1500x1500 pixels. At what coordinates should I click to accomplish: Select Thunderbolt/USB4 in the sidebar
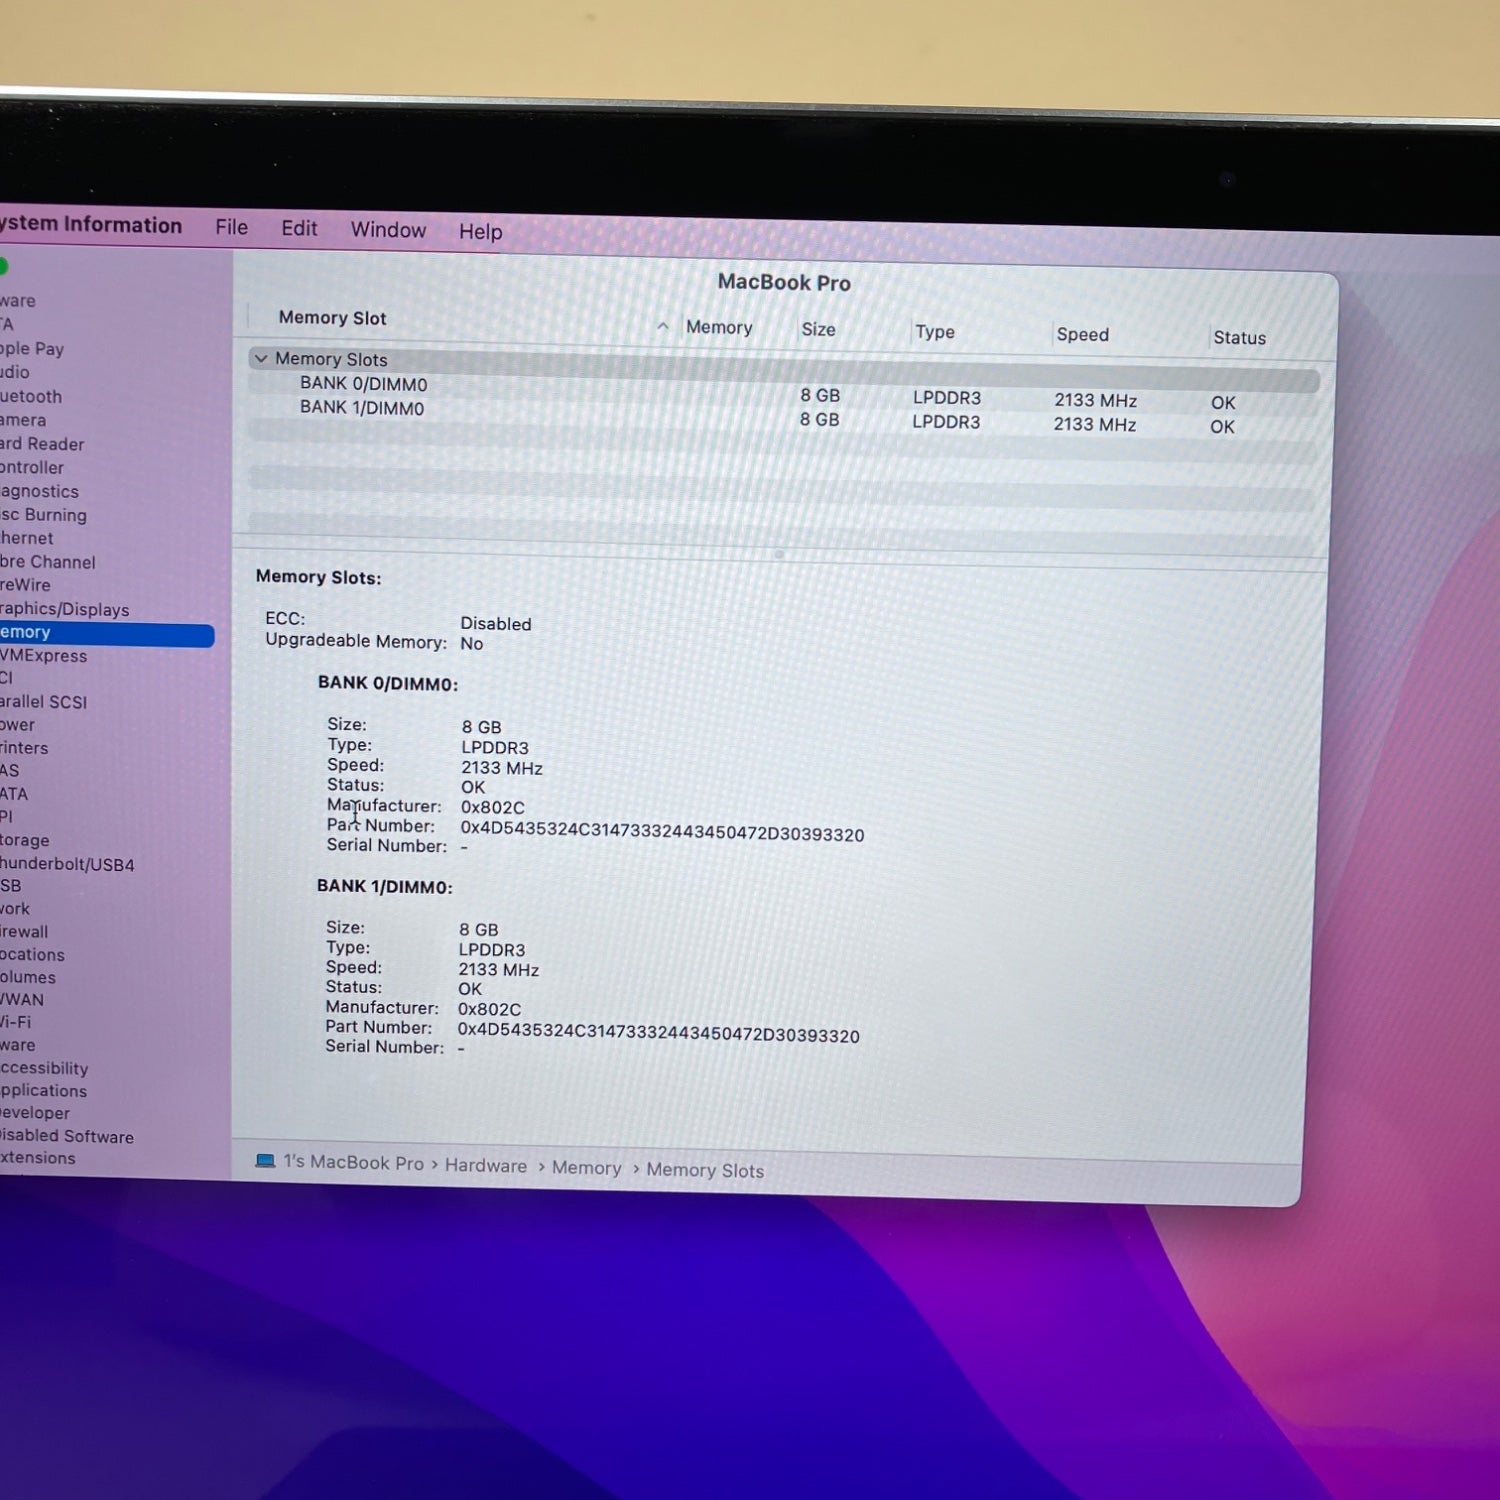[x=67, y=864]
